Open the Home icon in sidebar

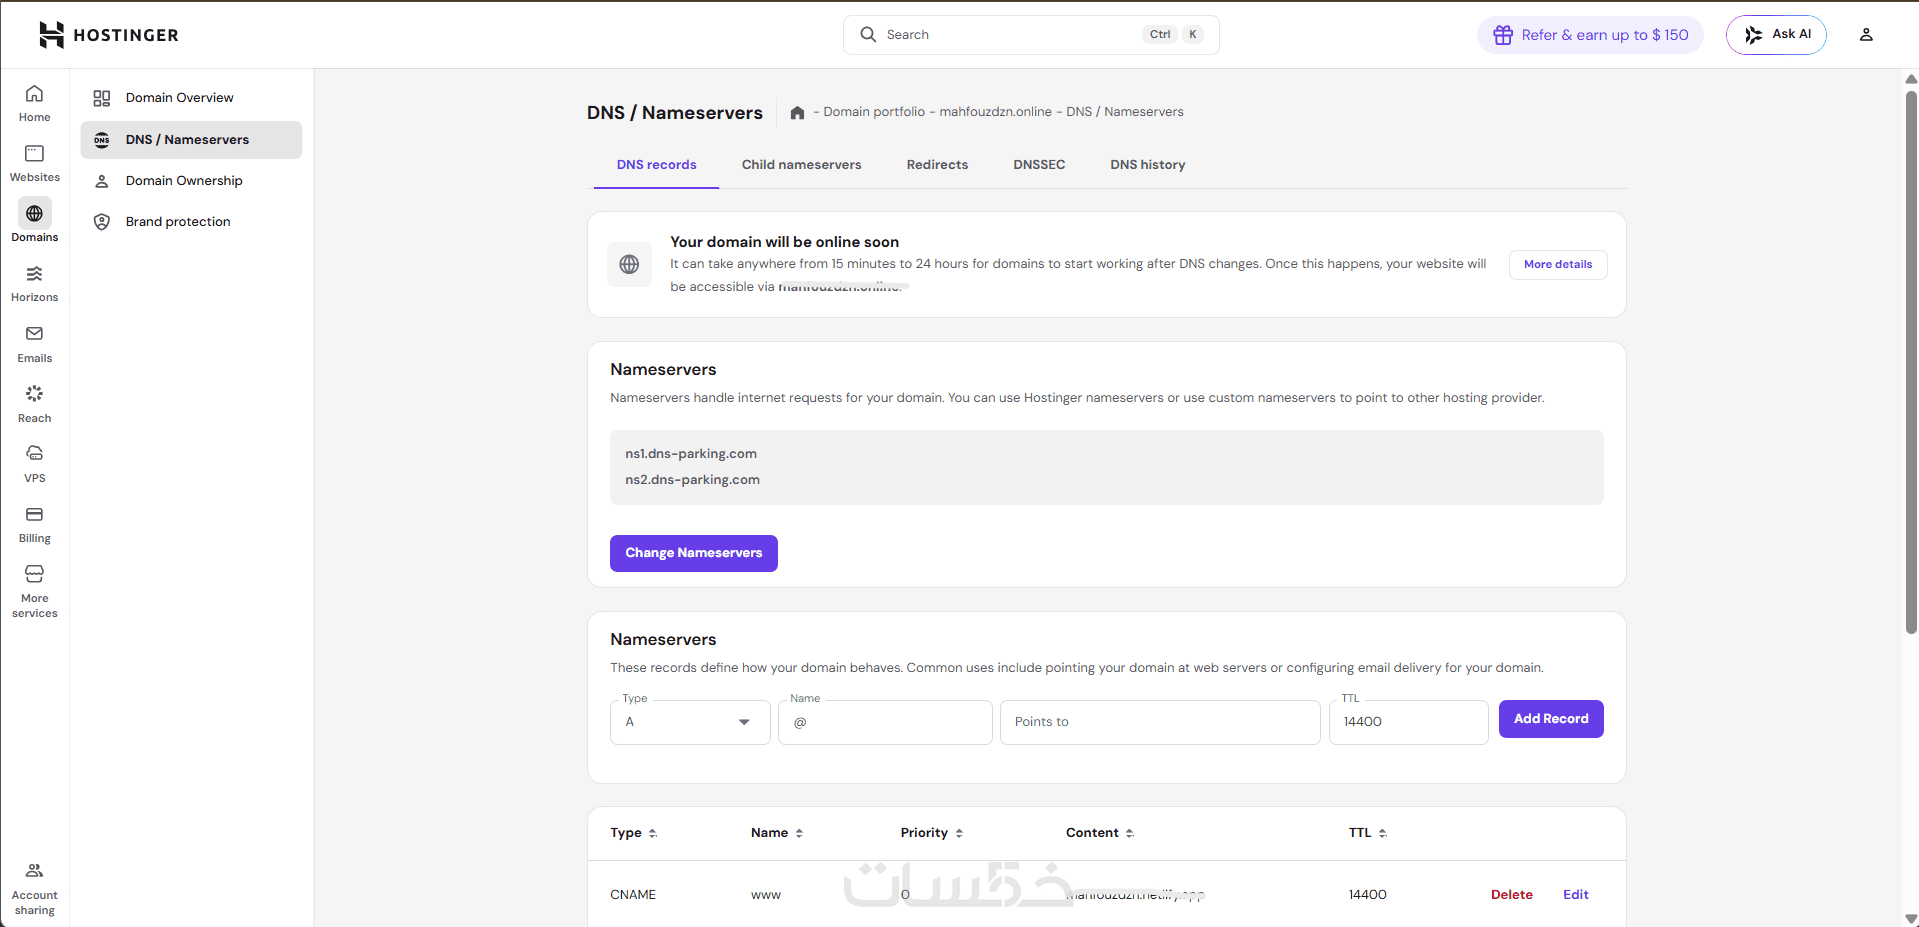(34, 103)
